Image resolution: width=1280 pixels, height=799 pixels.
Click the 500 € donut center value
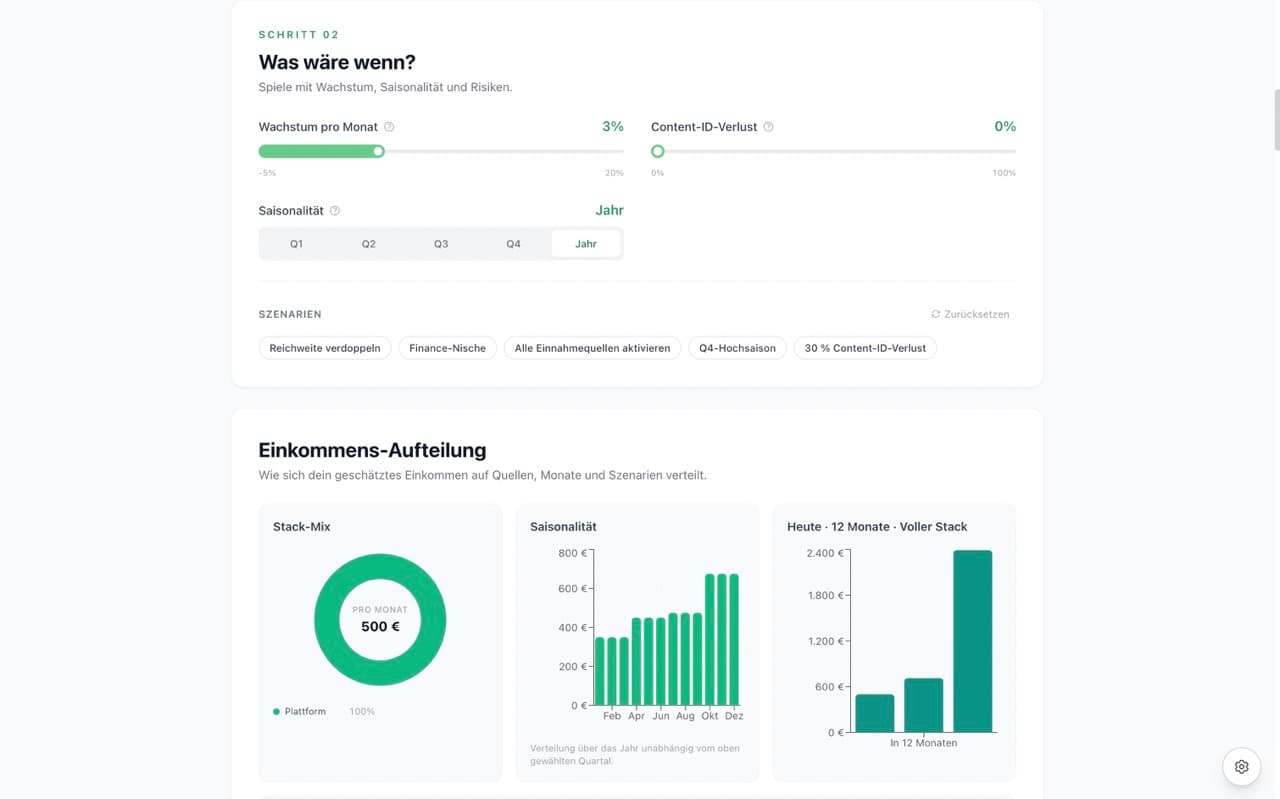[380, 627]
